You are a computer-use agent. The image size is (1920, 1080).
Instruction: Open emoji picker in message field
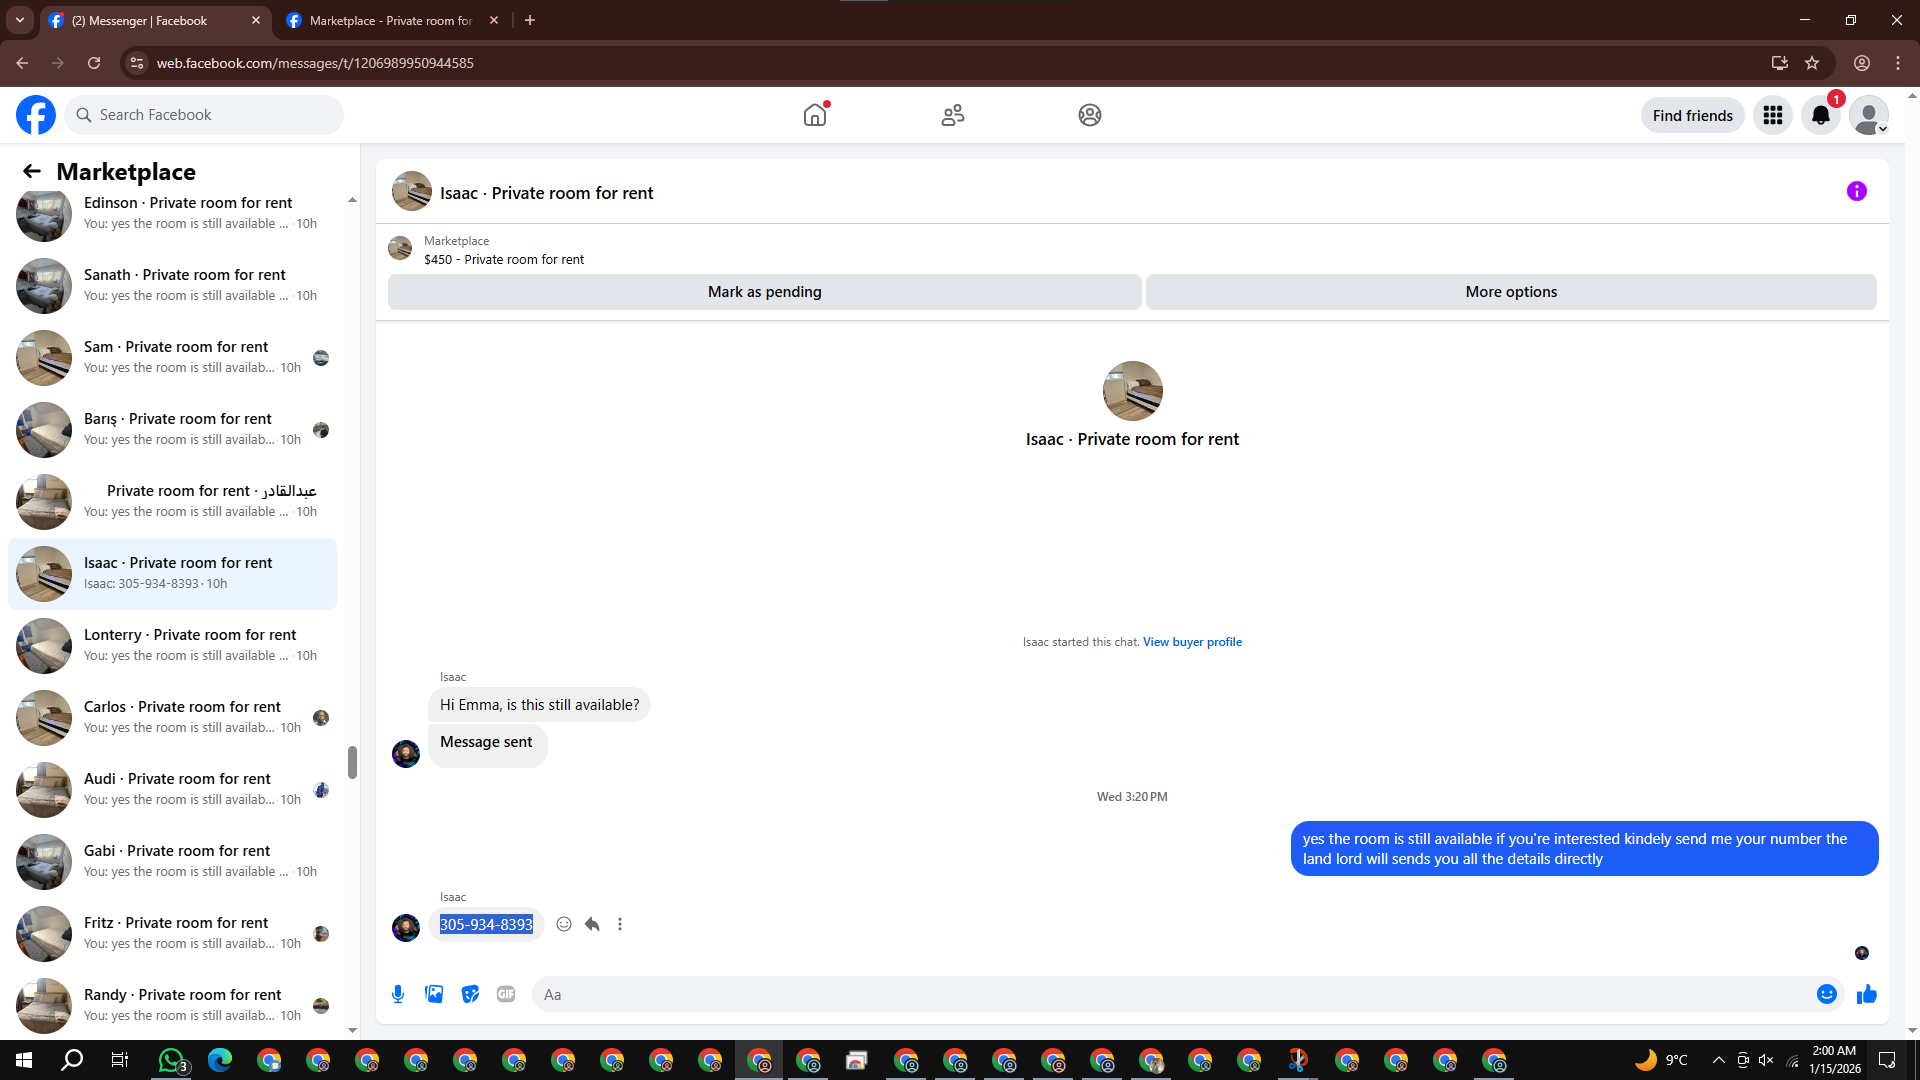pyautogui.click(x=1826, y=994)
